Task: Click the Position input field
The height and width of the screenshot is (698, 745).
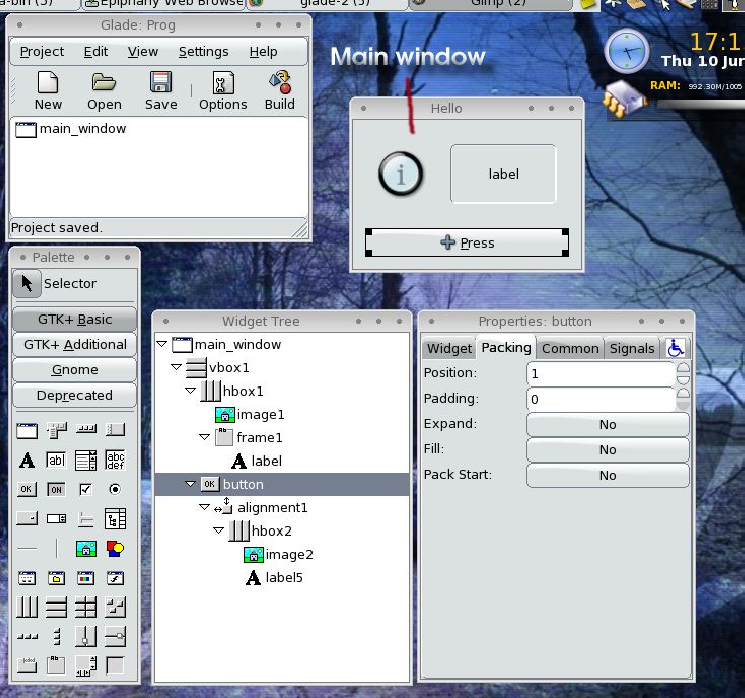Action: point(601,373)
